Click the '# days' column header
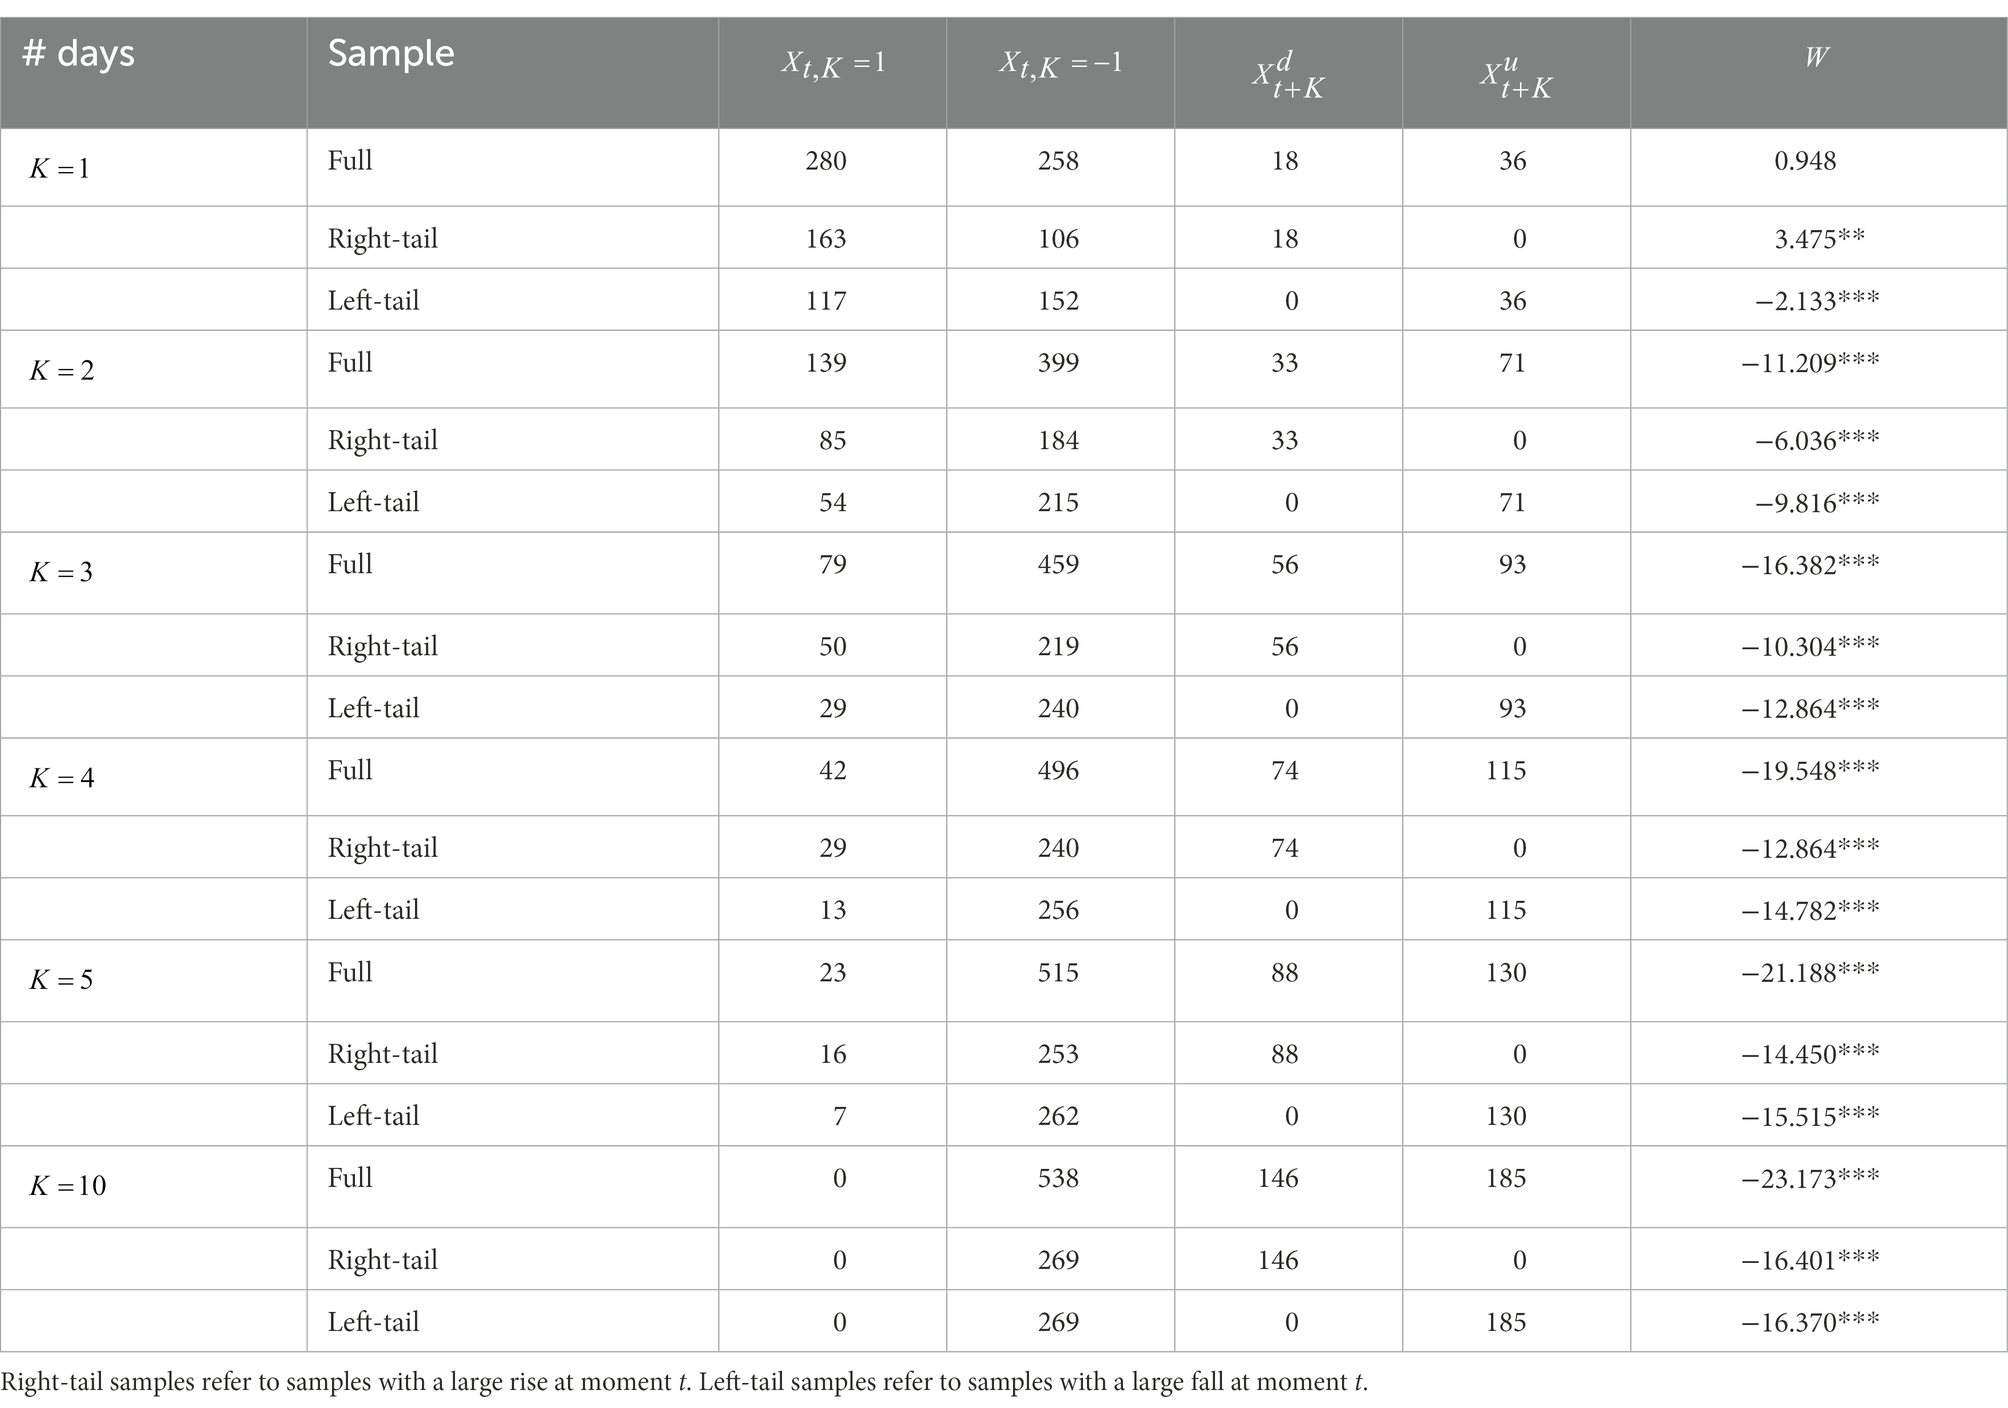Screen dimensions: 2008x1408 tap(79, 54)
